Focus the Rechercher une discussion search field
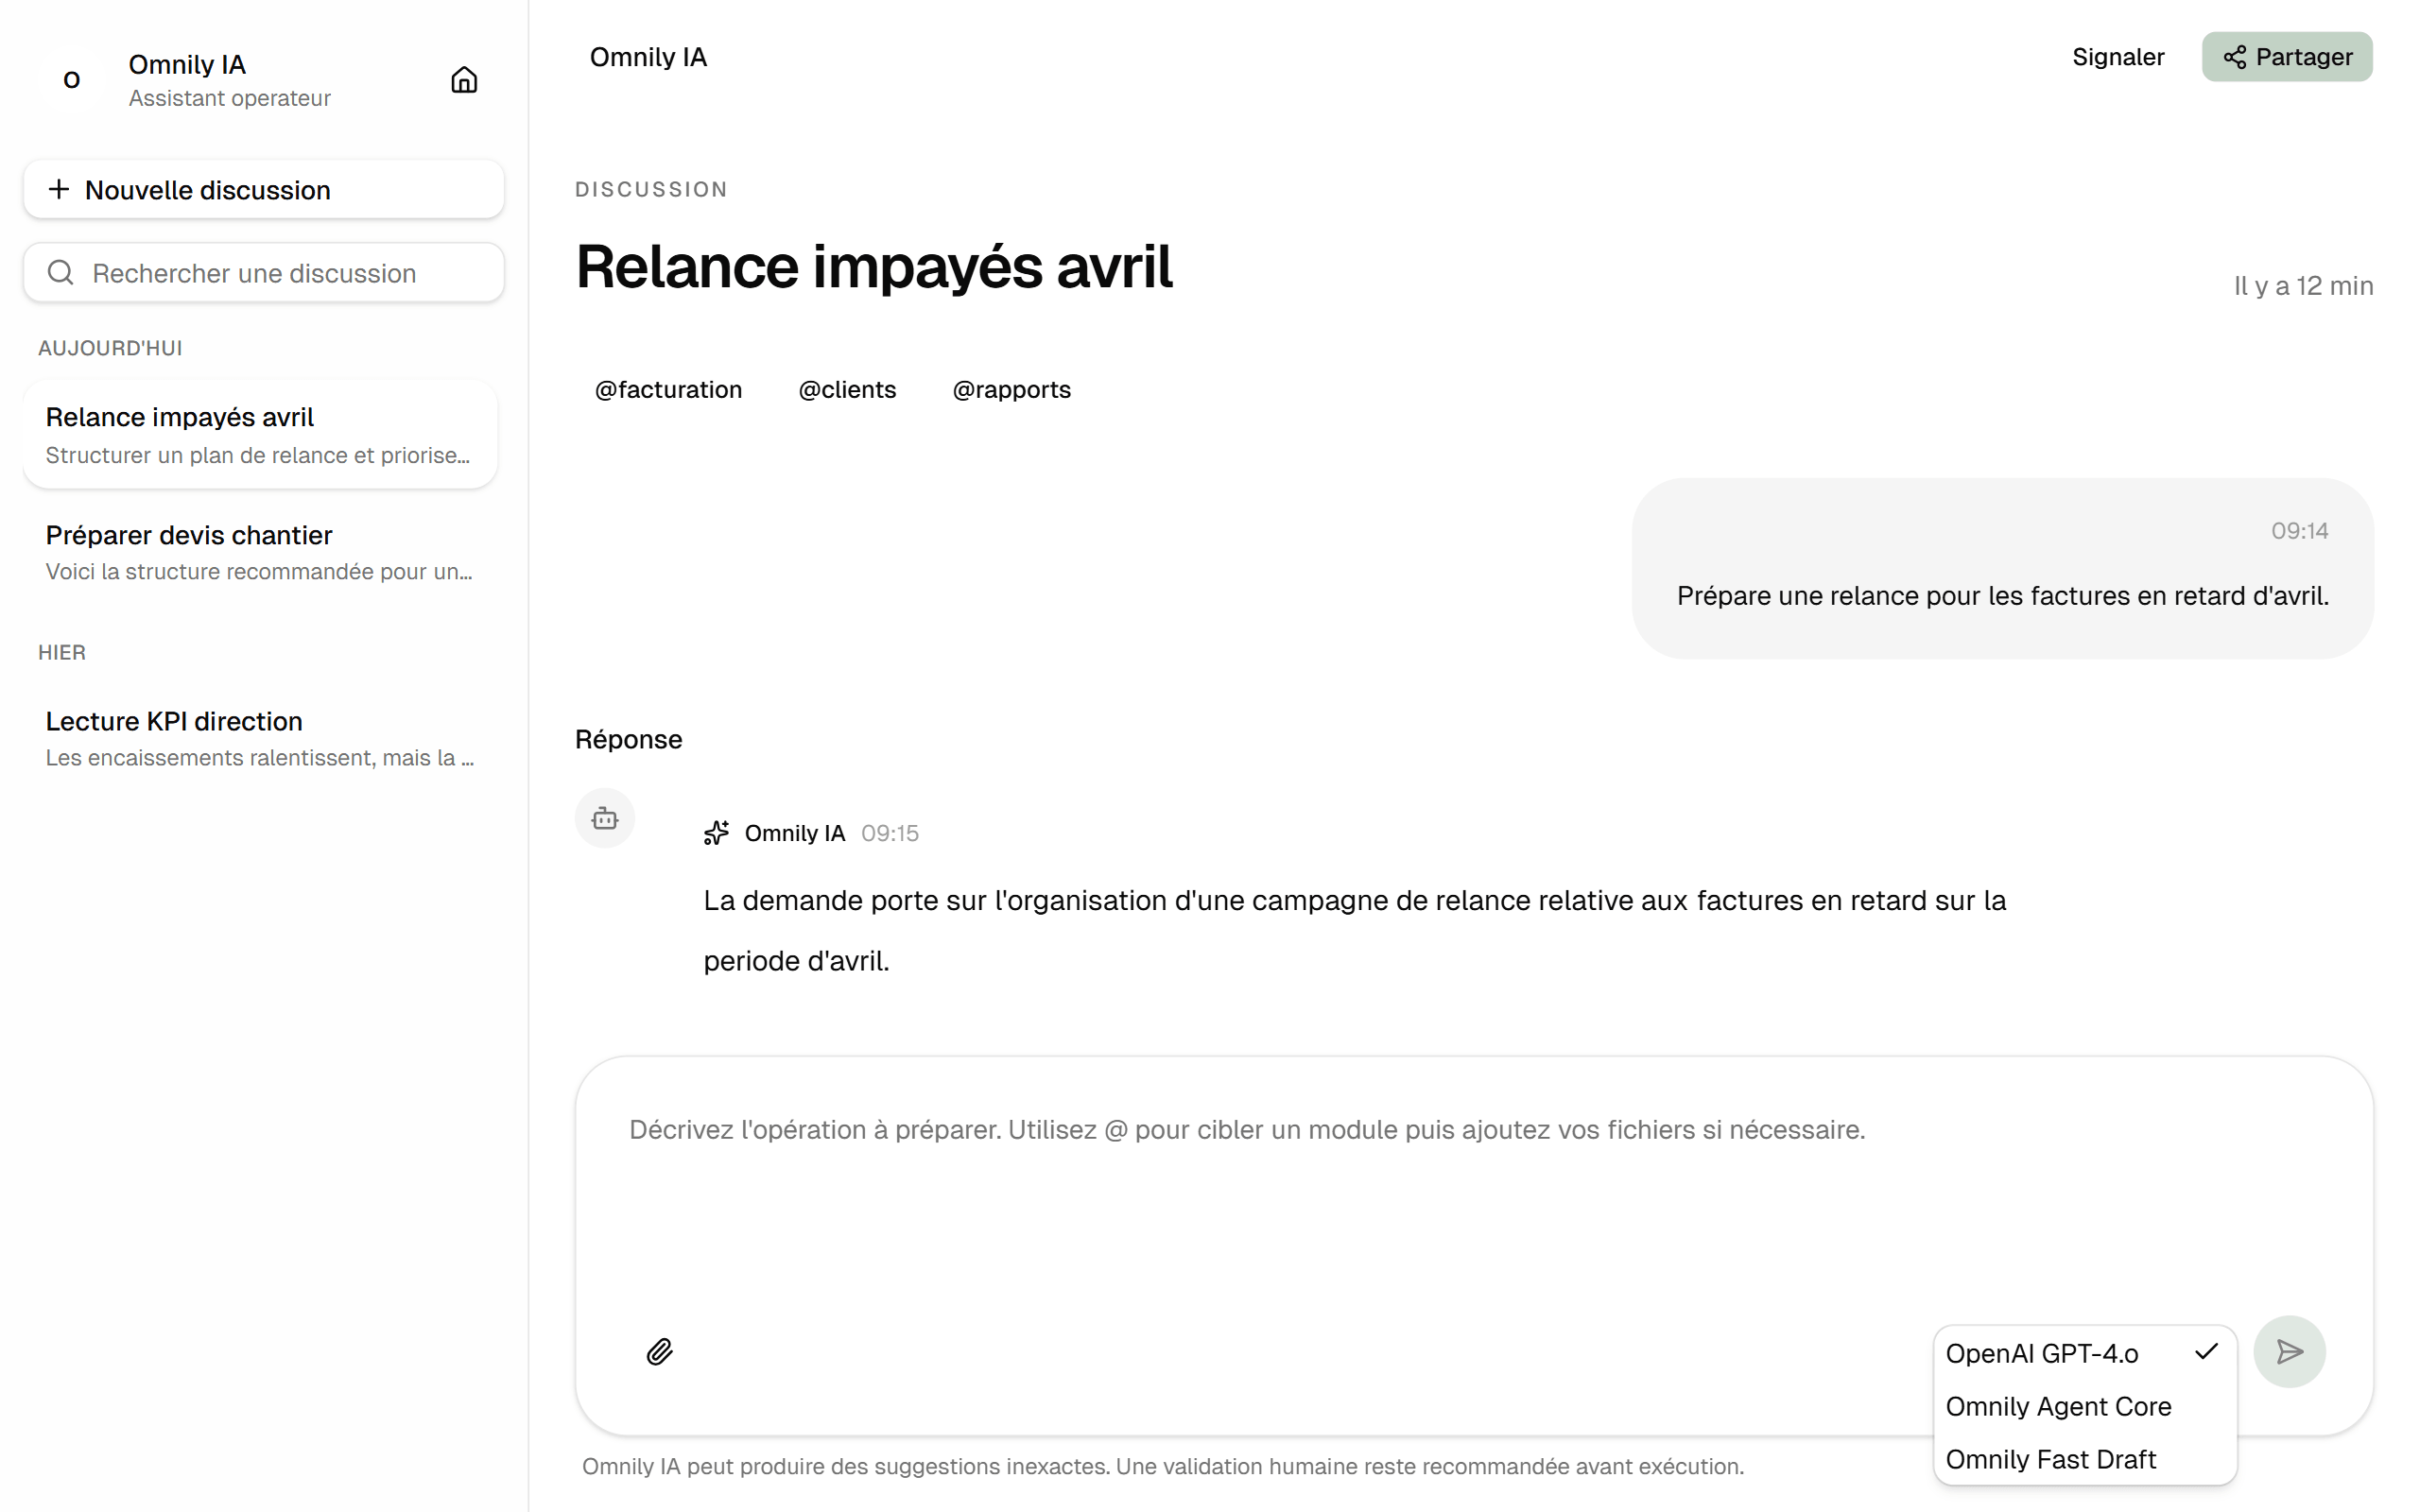The height and width of the screenshot is (1512, 2420). click(x=264, y=272)
